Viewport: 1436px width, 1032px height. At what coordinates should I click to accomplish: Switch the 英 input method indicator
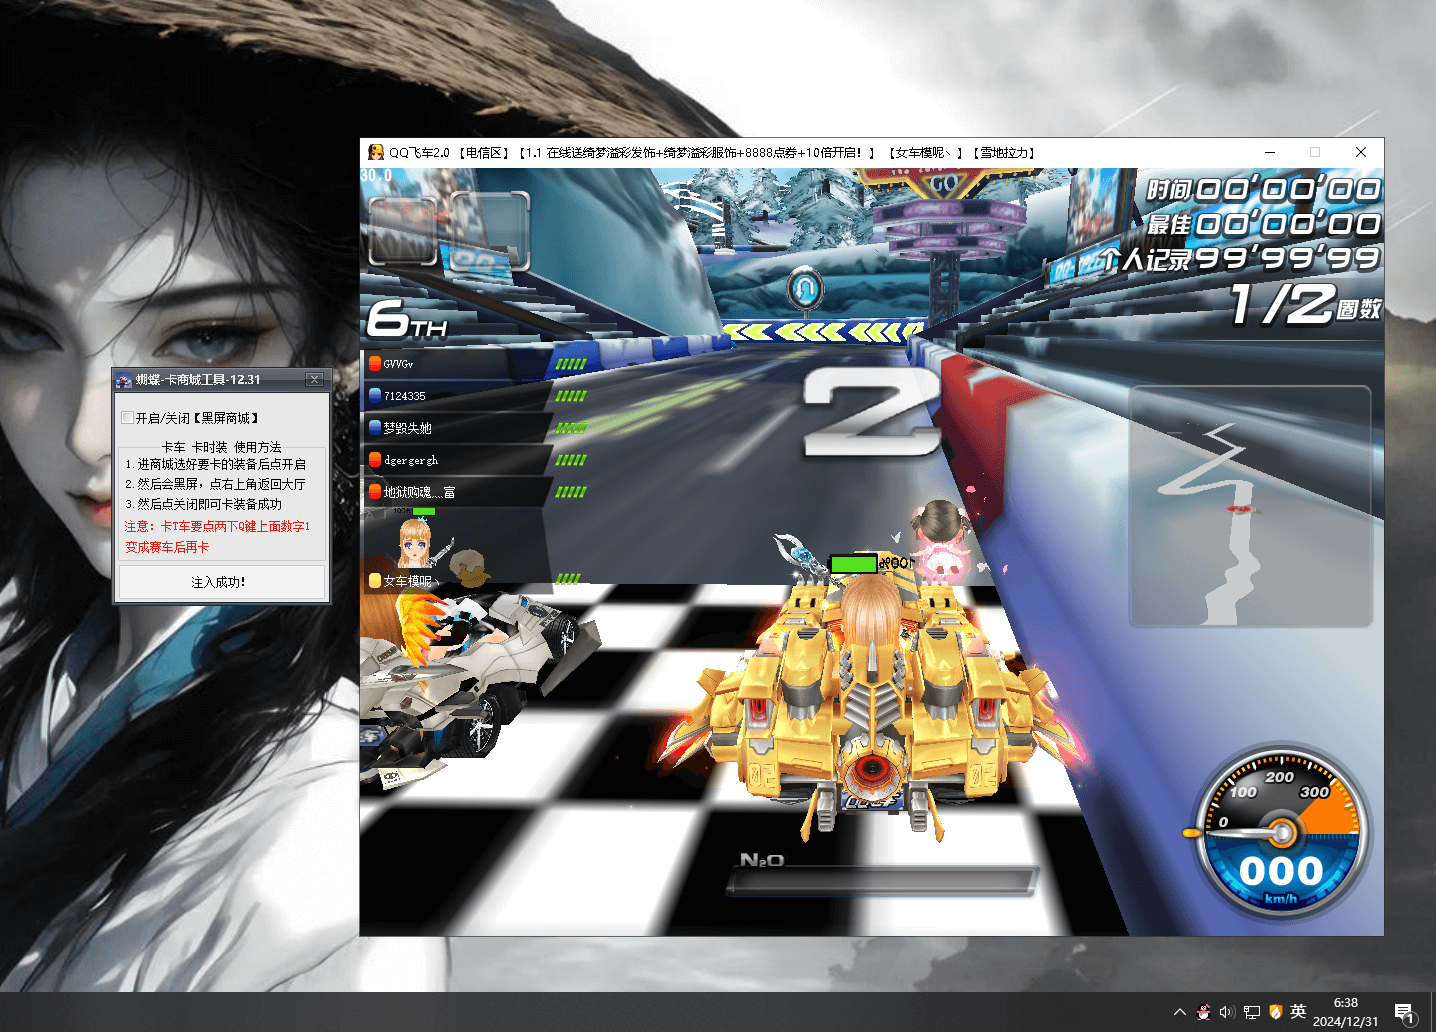pos(1298,1012)
